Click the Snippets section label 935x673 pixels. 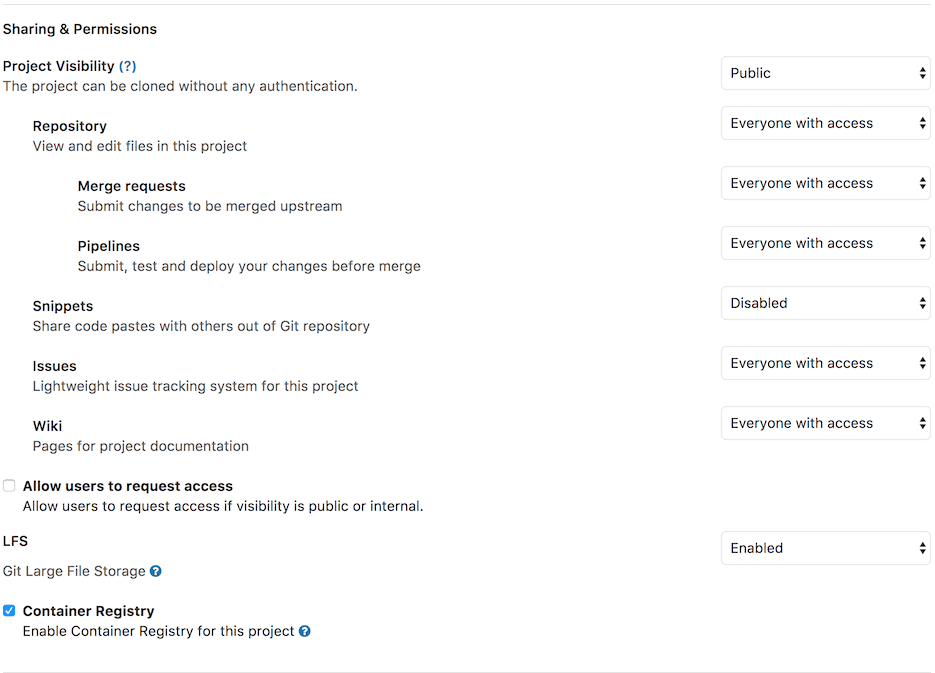tap(62, 306)
